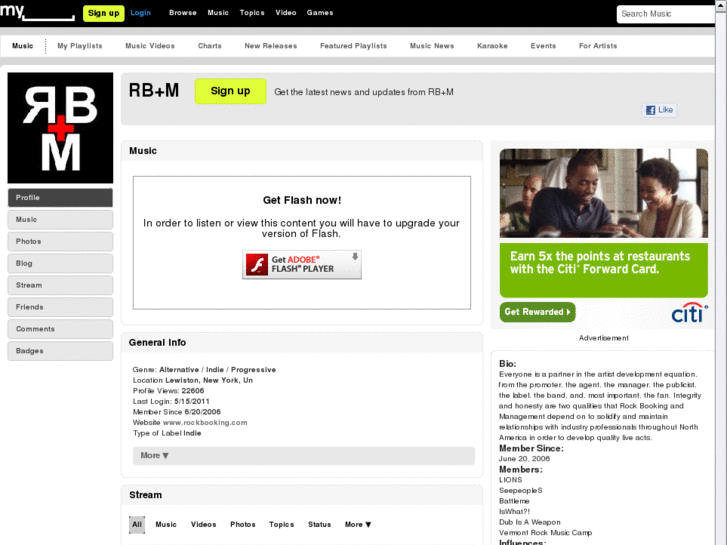Click the 'Lewiston, New York, Un' location text
The width and height of the screenshot is (727, 545).
pos(209,380)
